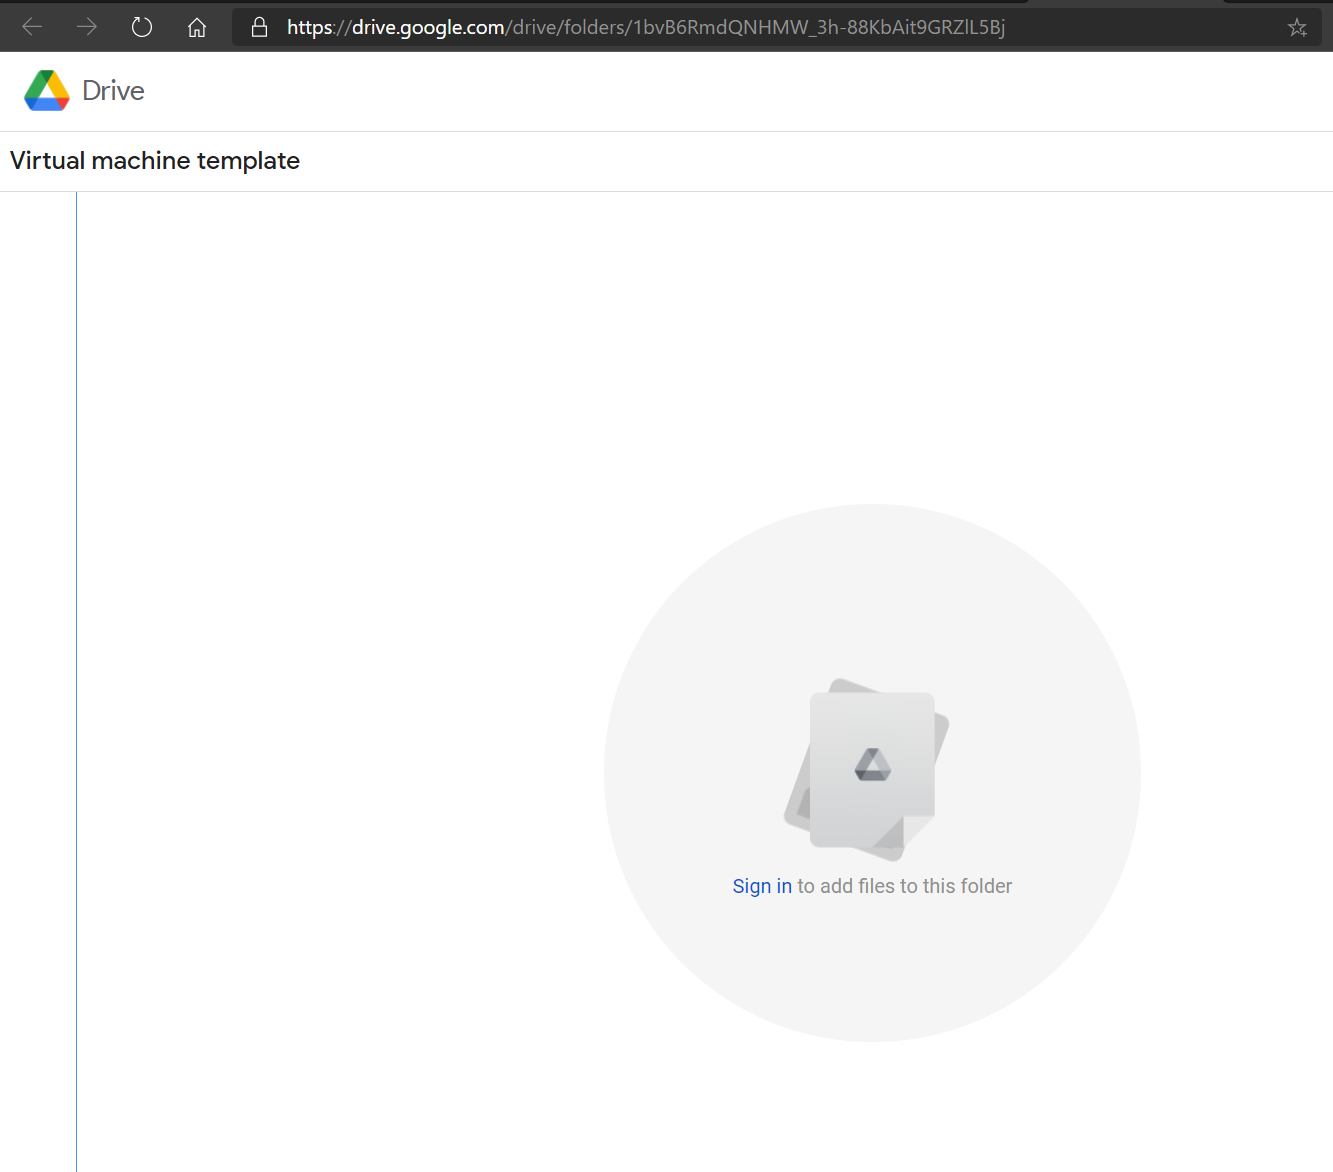
Task: Click the Sign in link
Action: pos(762,886)
